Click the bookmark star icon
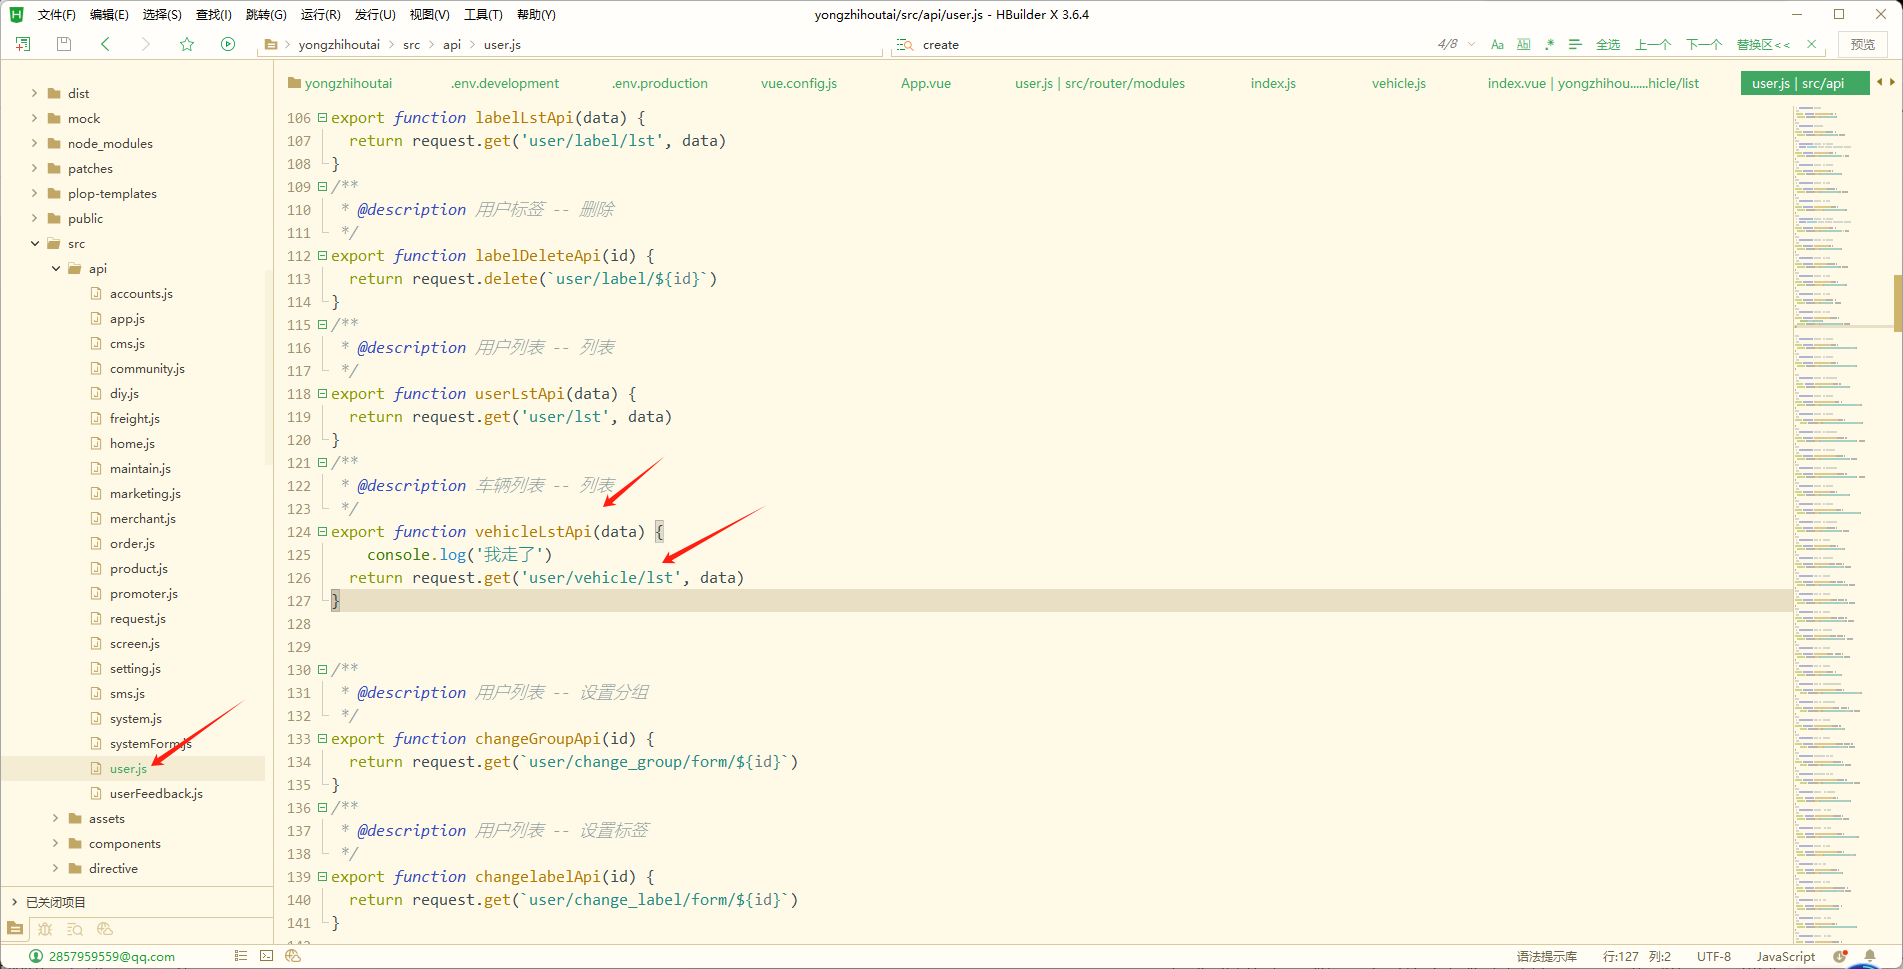The image size is (1903, 969). click(x=187, y=44)
